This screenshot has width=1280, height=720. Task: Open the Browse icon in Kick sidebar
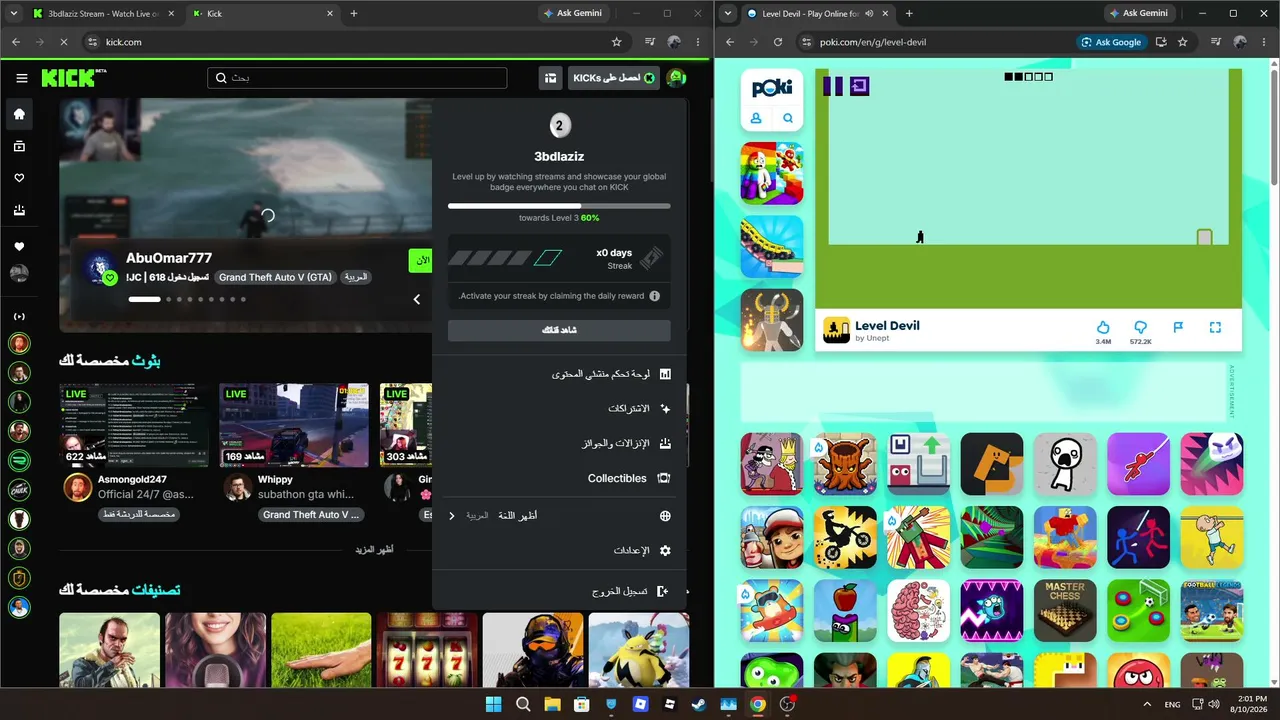pyautogui.click(x=19, y=146)
